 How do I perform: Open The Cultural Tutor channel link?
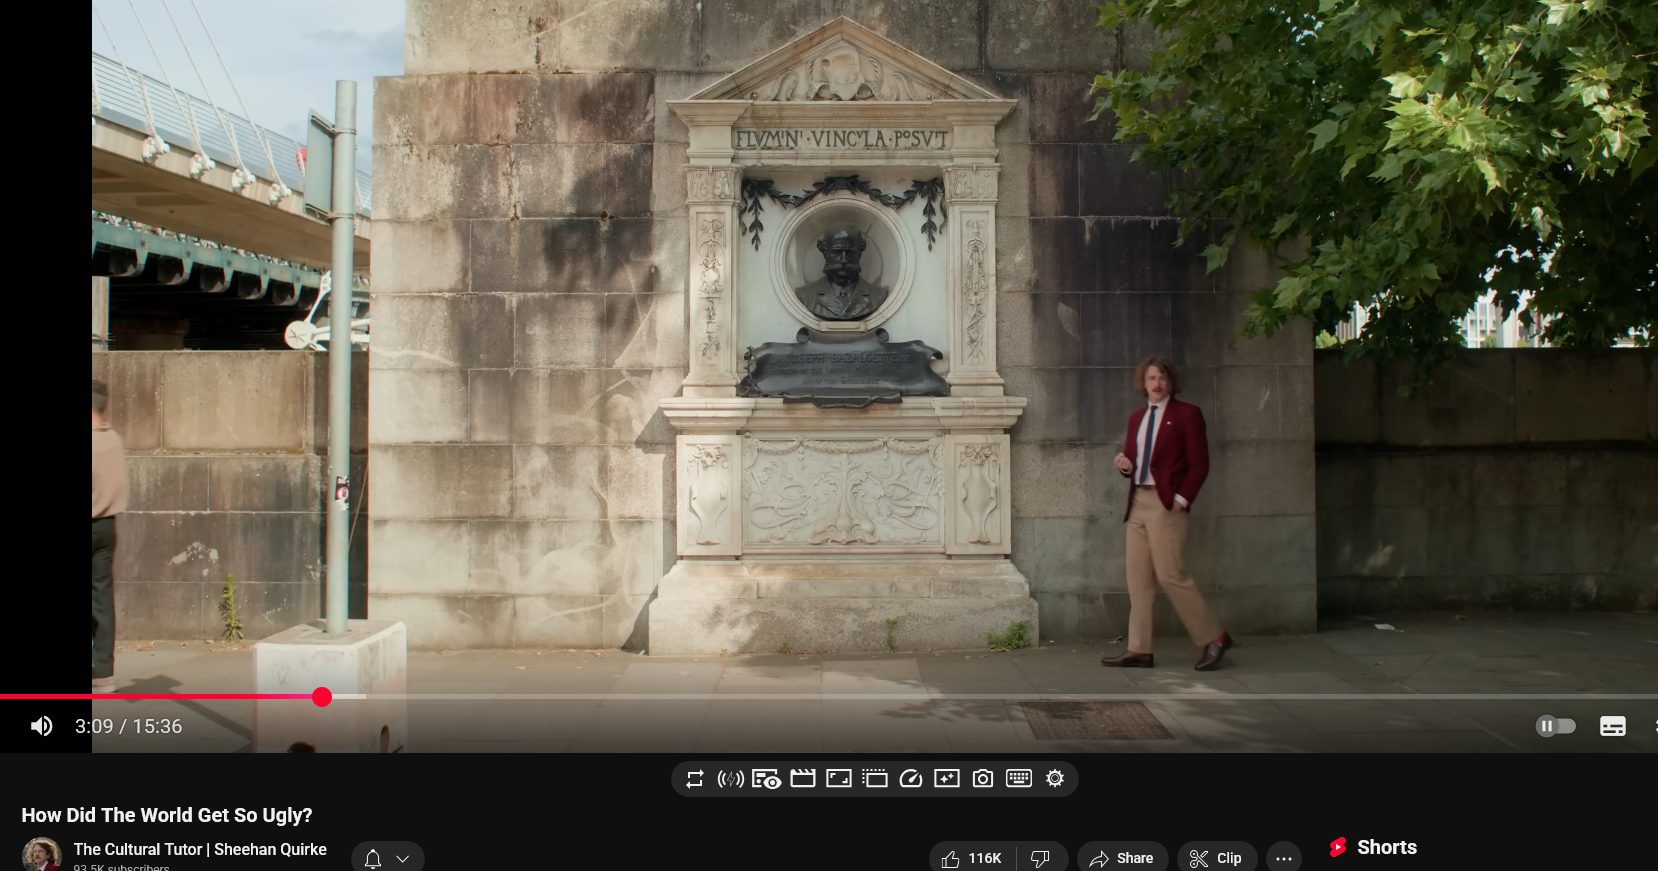(x=200, y=849)
